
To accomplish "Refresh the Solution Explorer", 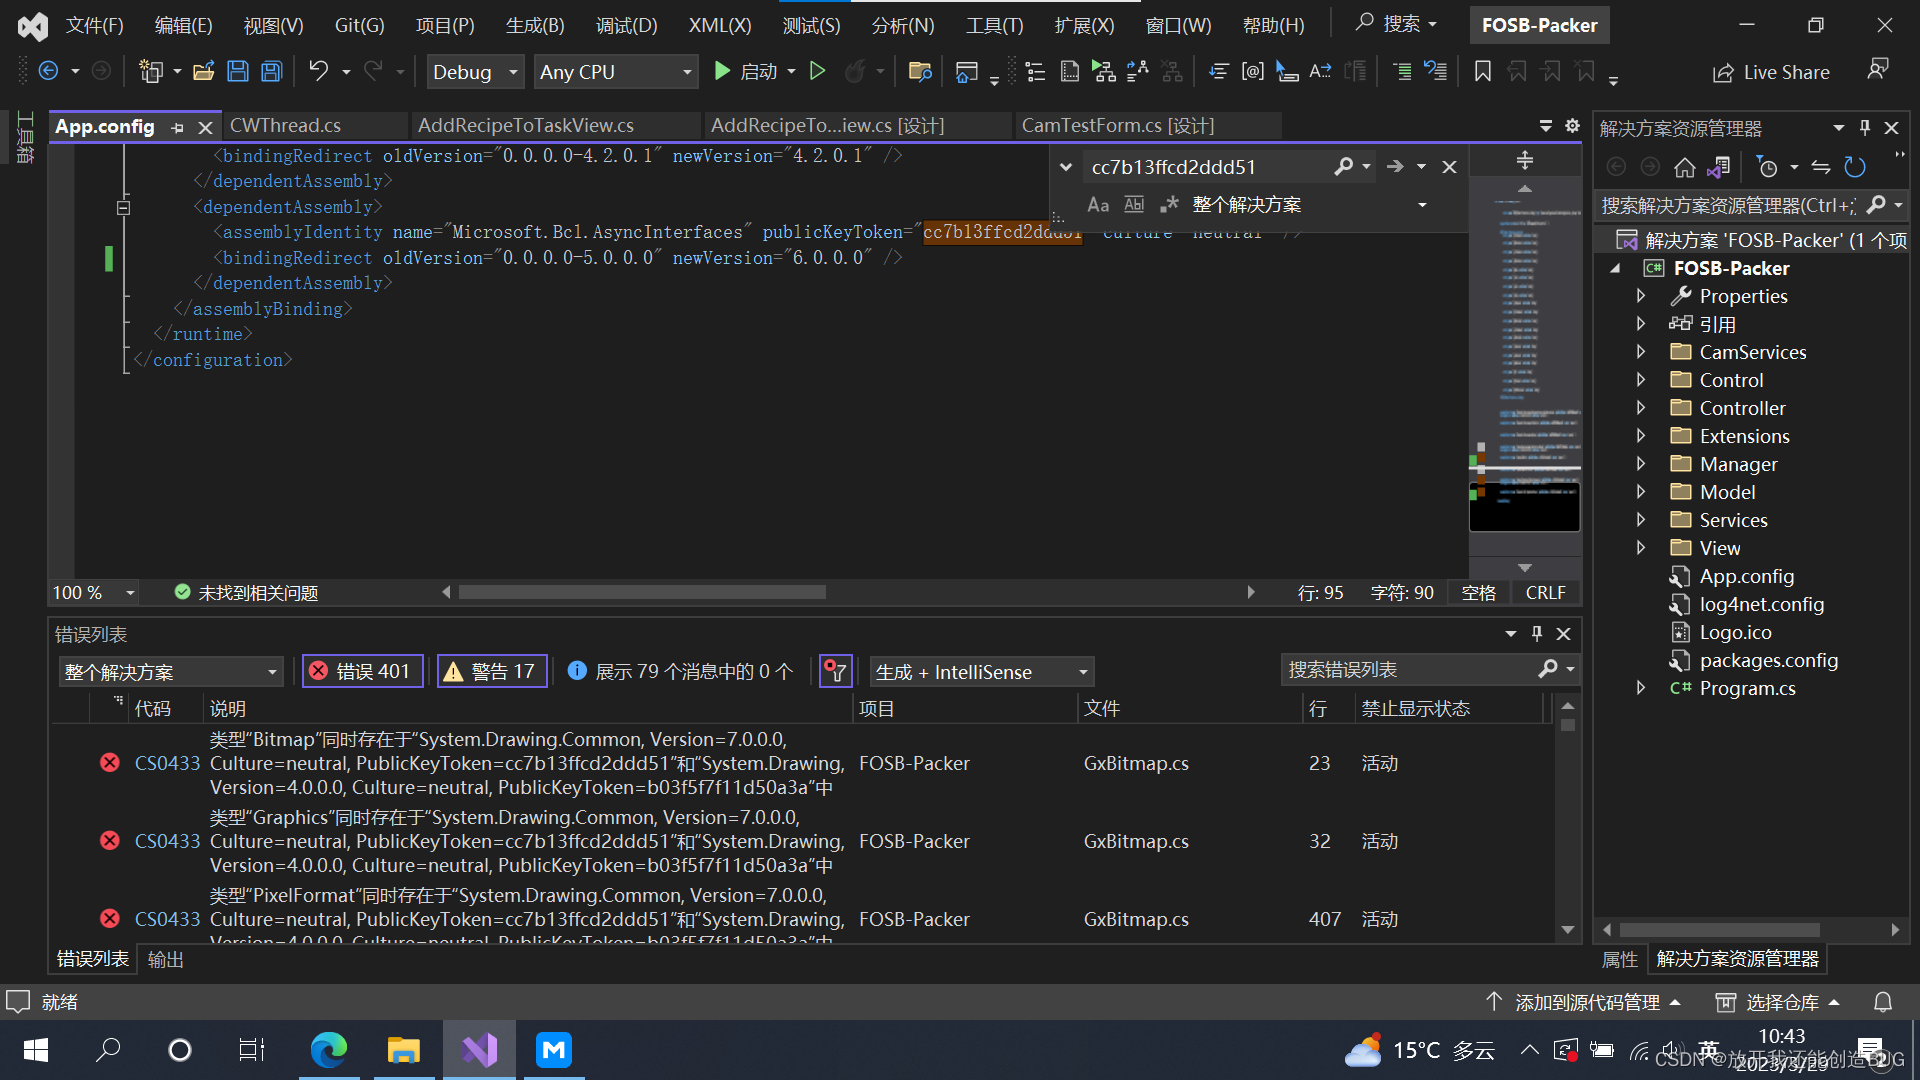I will (x=1855, y=167).
